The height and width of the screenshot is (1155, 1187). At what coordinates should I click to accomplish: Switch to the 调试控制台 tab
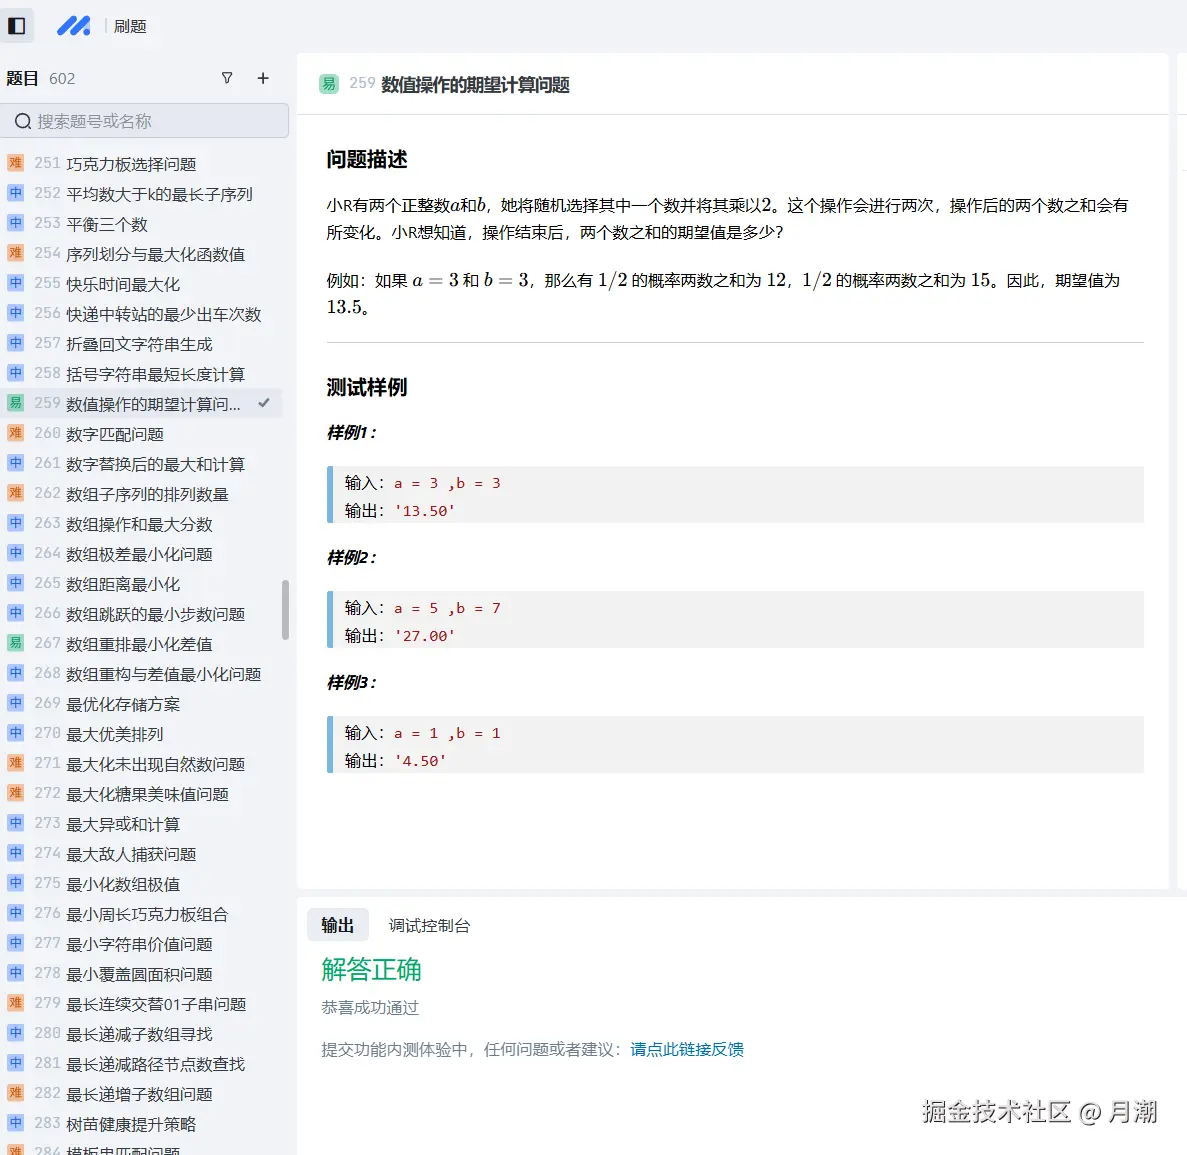pyautogui.click(x=429, y=925)
